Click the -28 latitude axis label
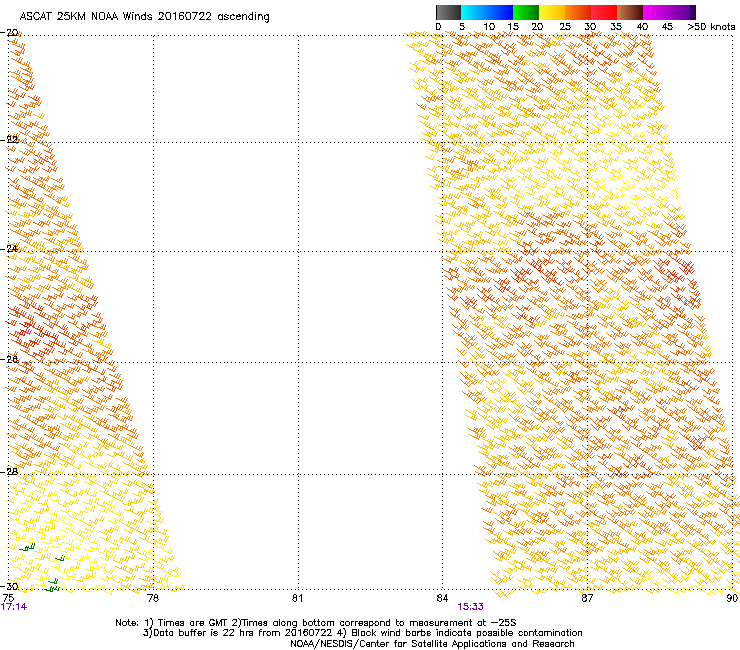This screenshot has height=650, width=740. click(x=10, y=472)
